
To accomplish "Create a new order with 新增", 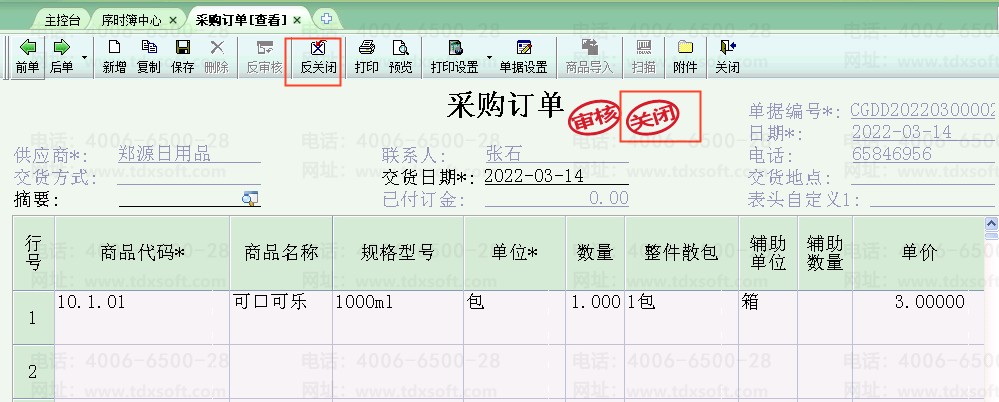I will pos(114,57).
